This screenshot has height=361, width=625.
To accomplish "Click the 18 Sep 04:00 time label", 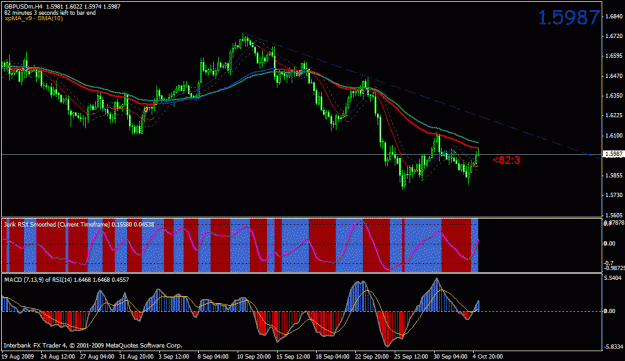I will pyautogui.click(x=332, y=357).
